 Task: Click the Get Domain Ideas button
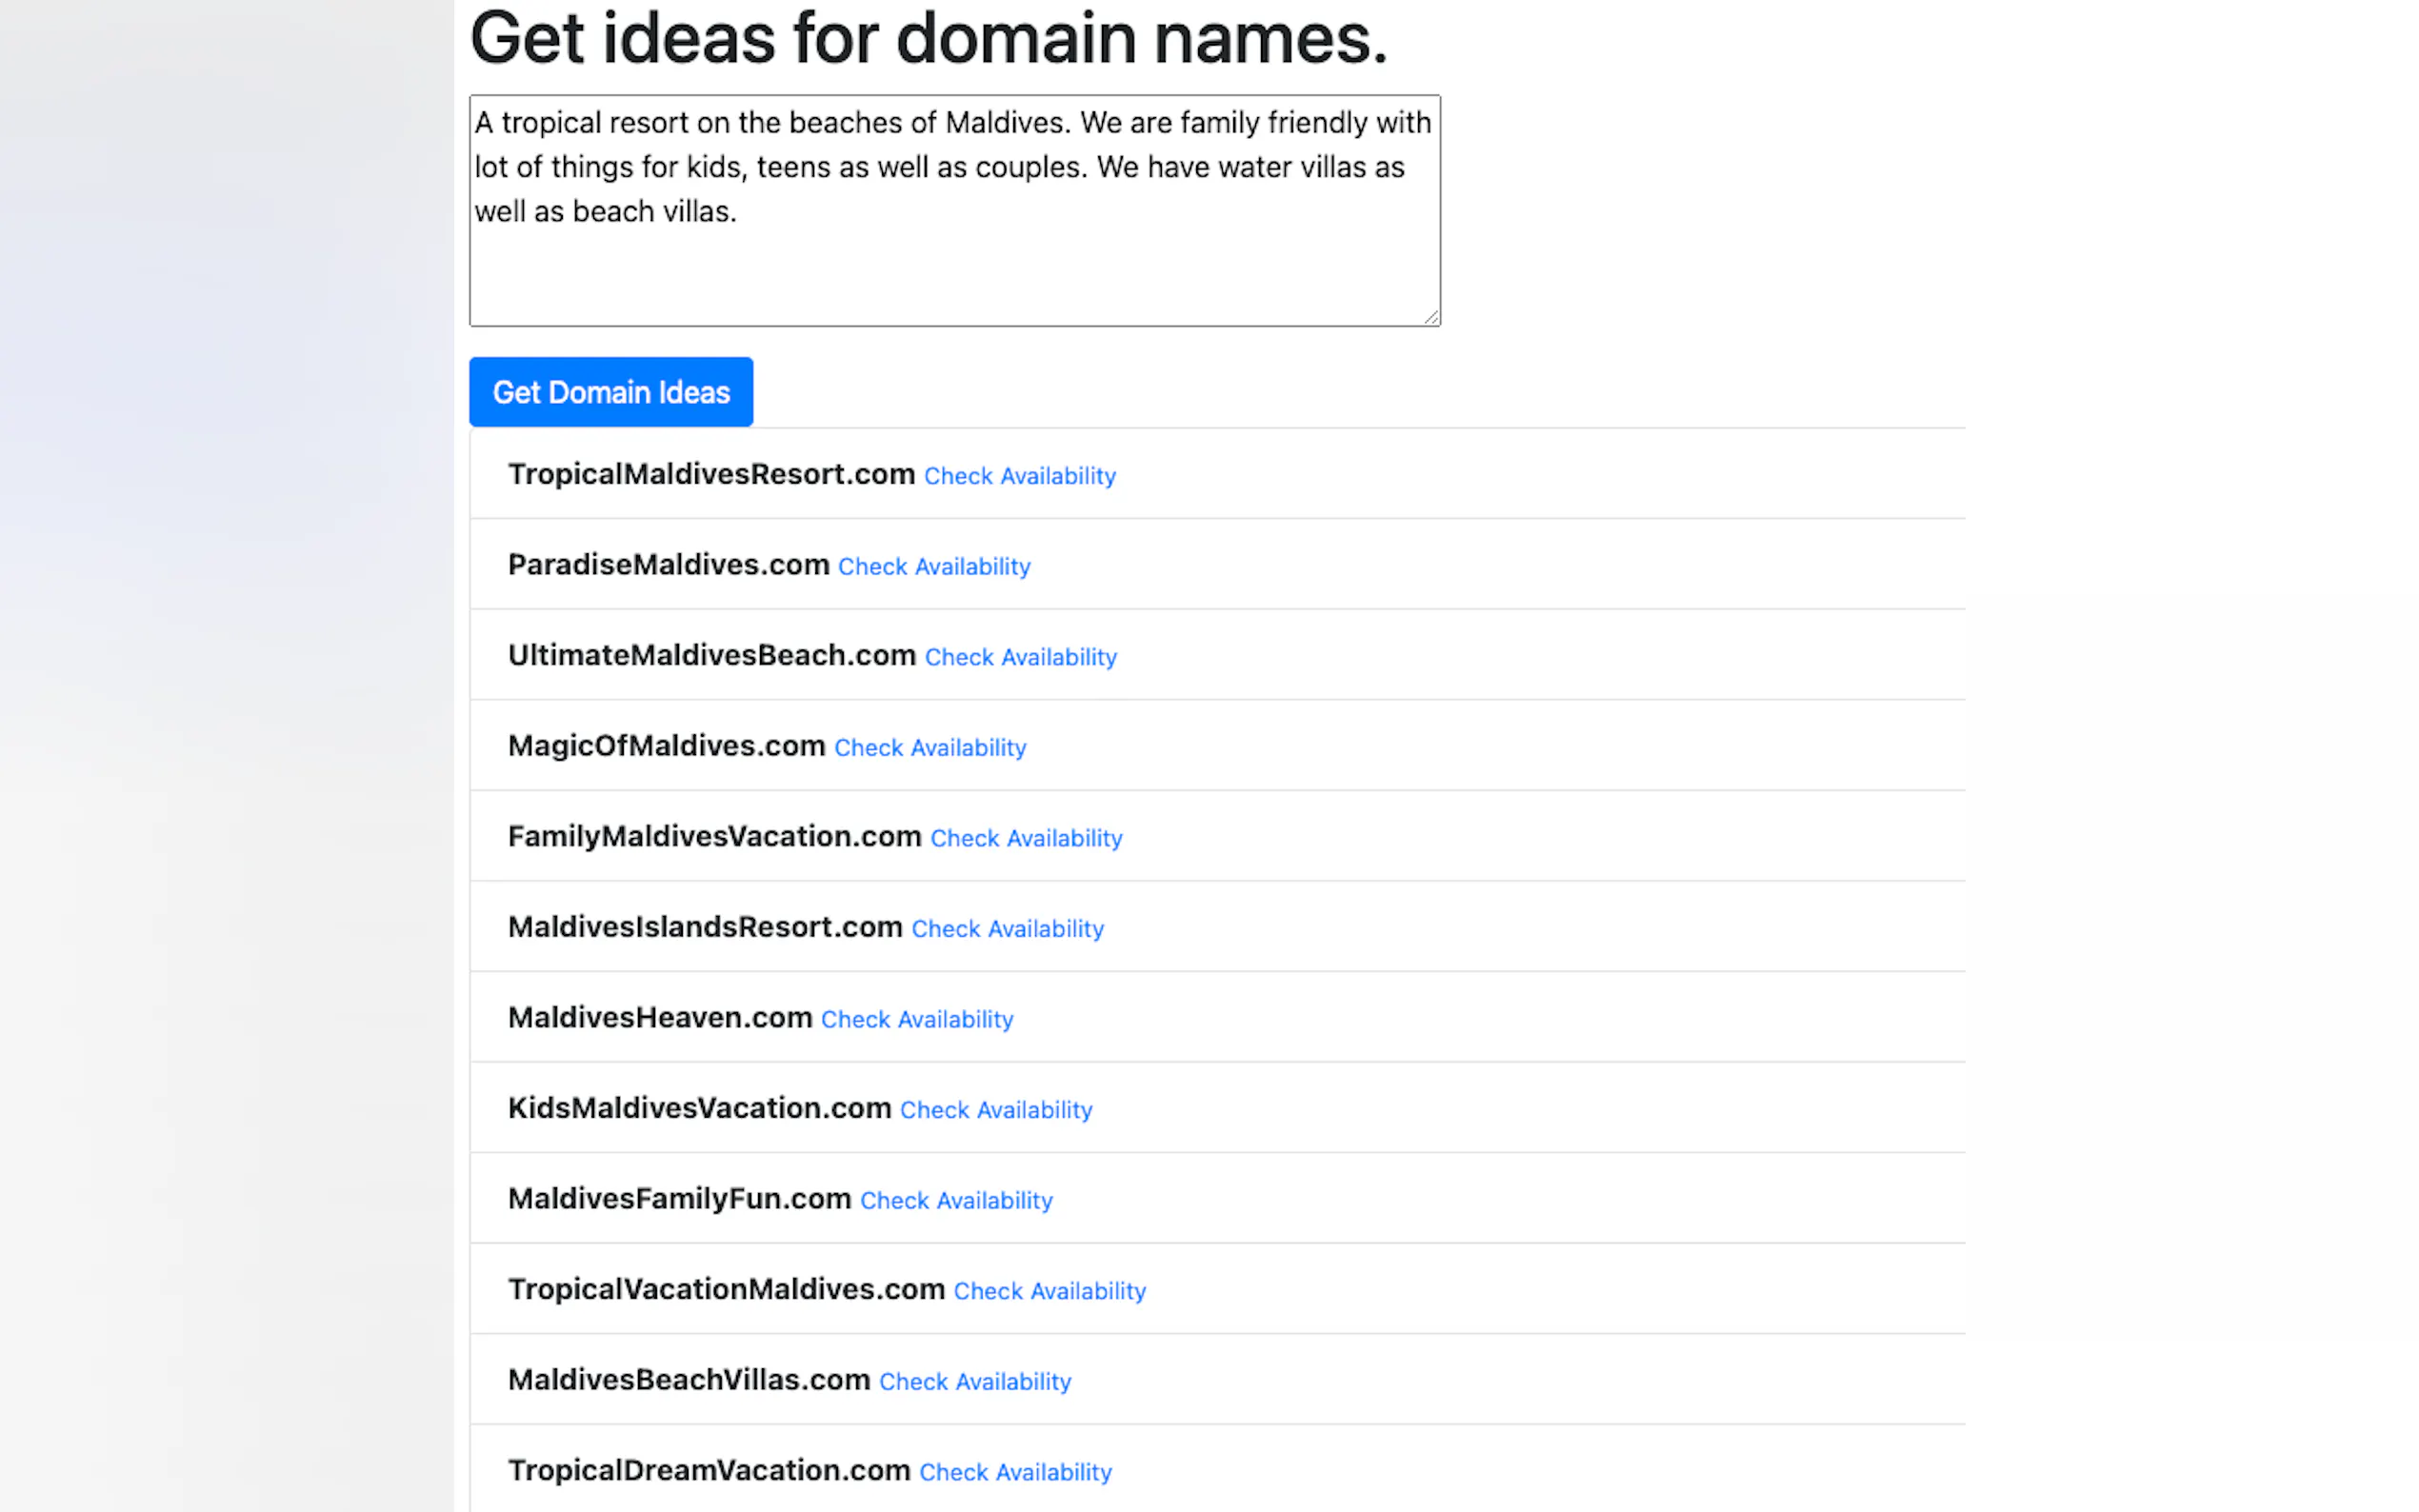coord(610,392)
